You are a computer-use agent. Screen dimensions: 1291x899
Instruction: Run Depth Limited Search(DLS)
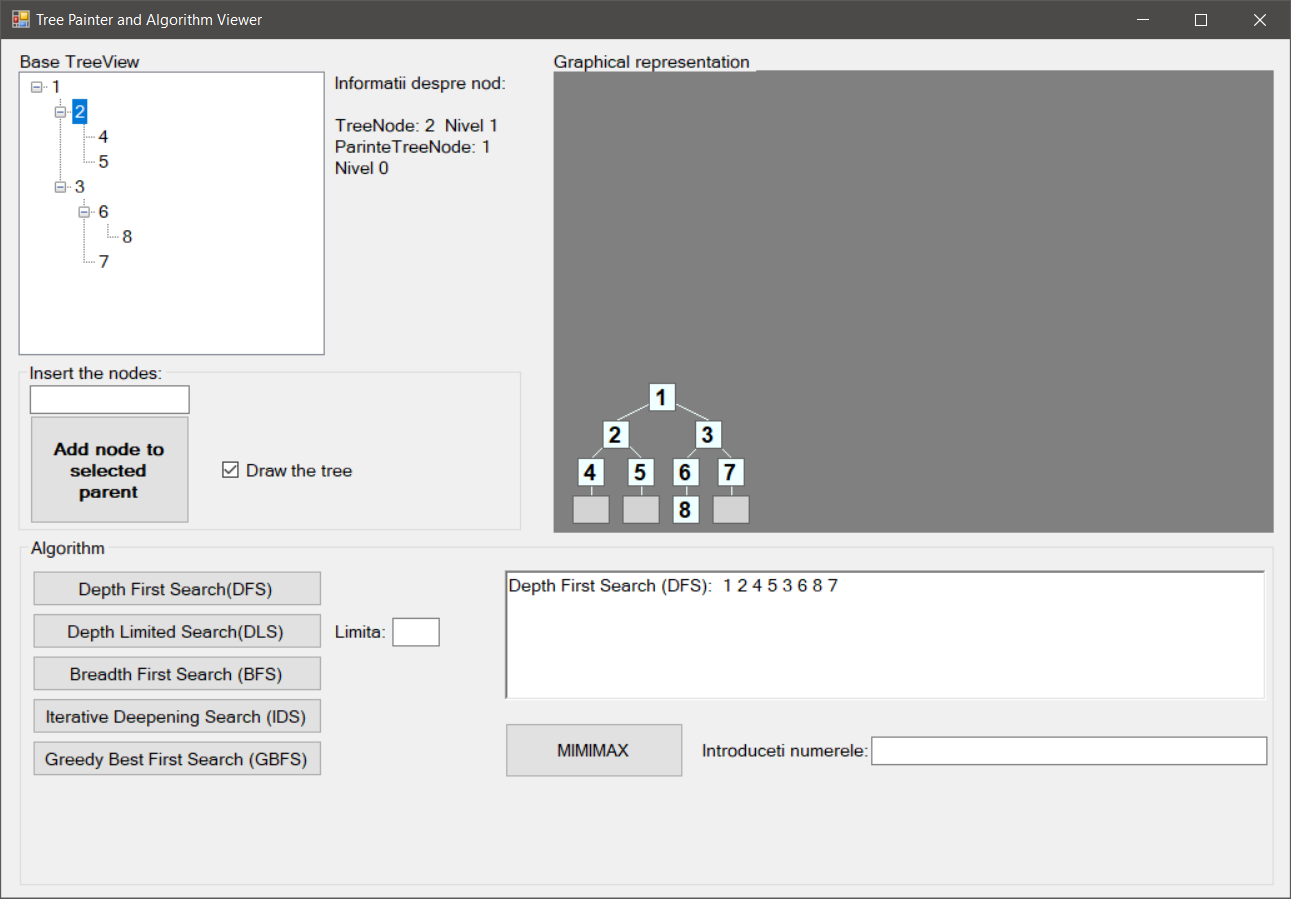(x=177, y=631)
